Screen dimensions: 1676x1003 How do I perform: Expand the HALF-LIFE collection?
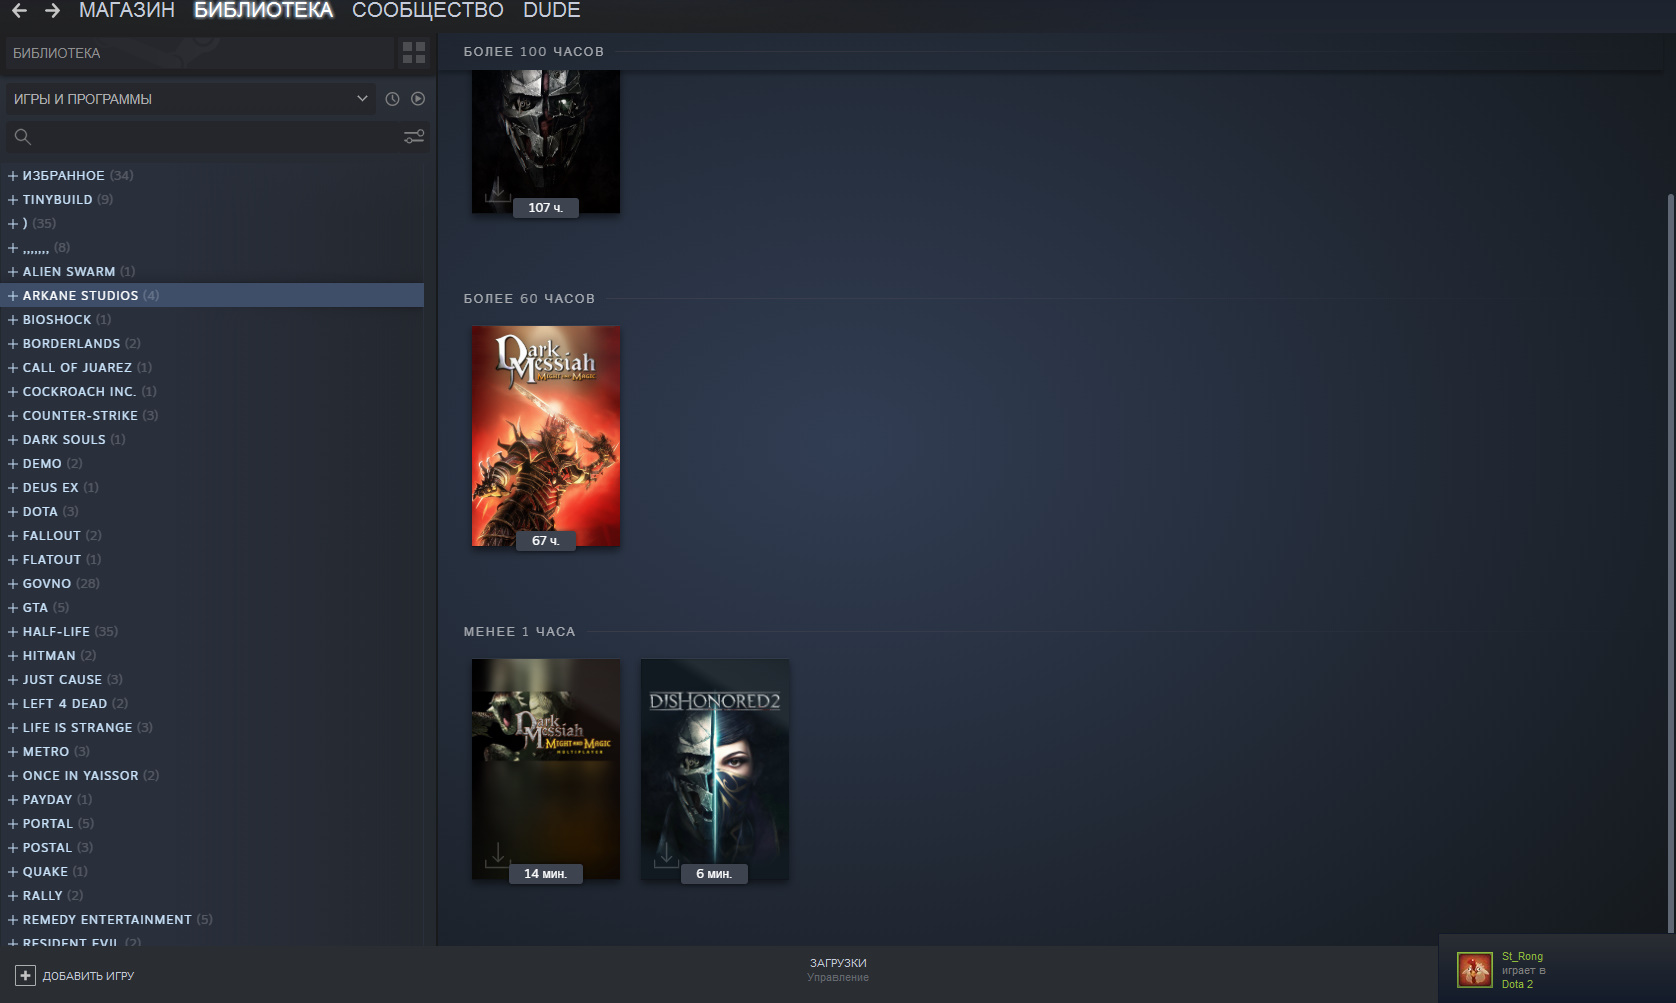(x=13, y=632)
